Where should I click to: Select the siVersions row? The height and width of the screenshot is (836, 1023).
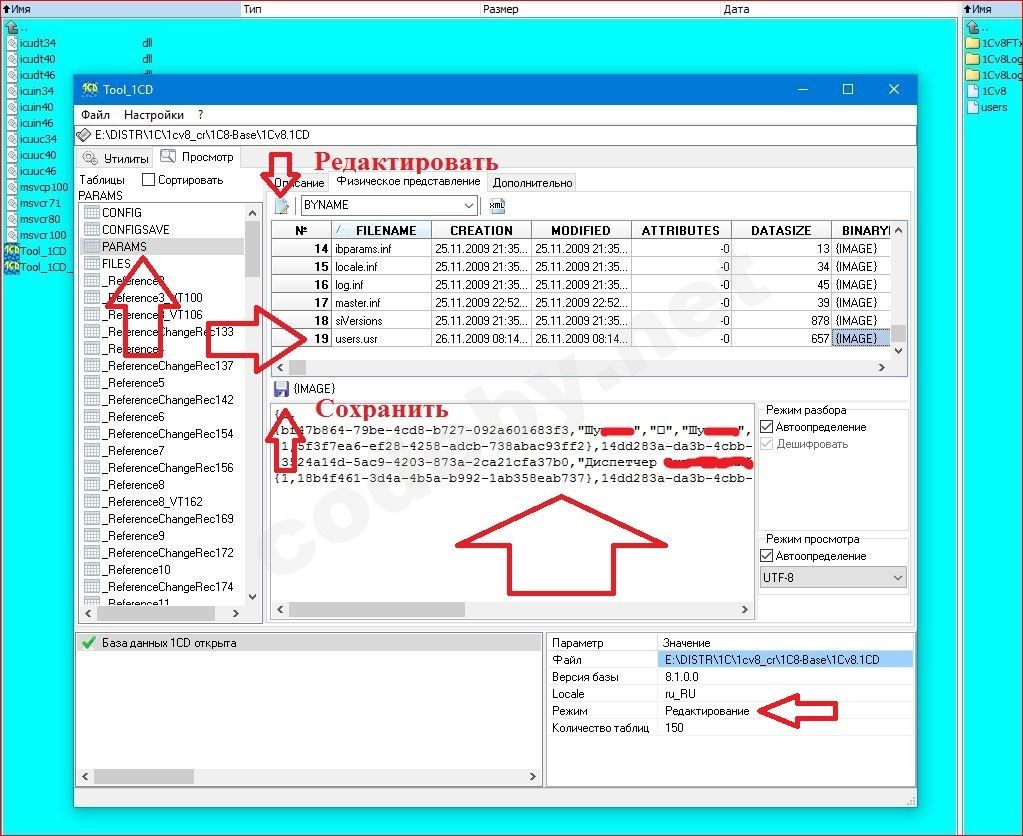click(581, 320)
